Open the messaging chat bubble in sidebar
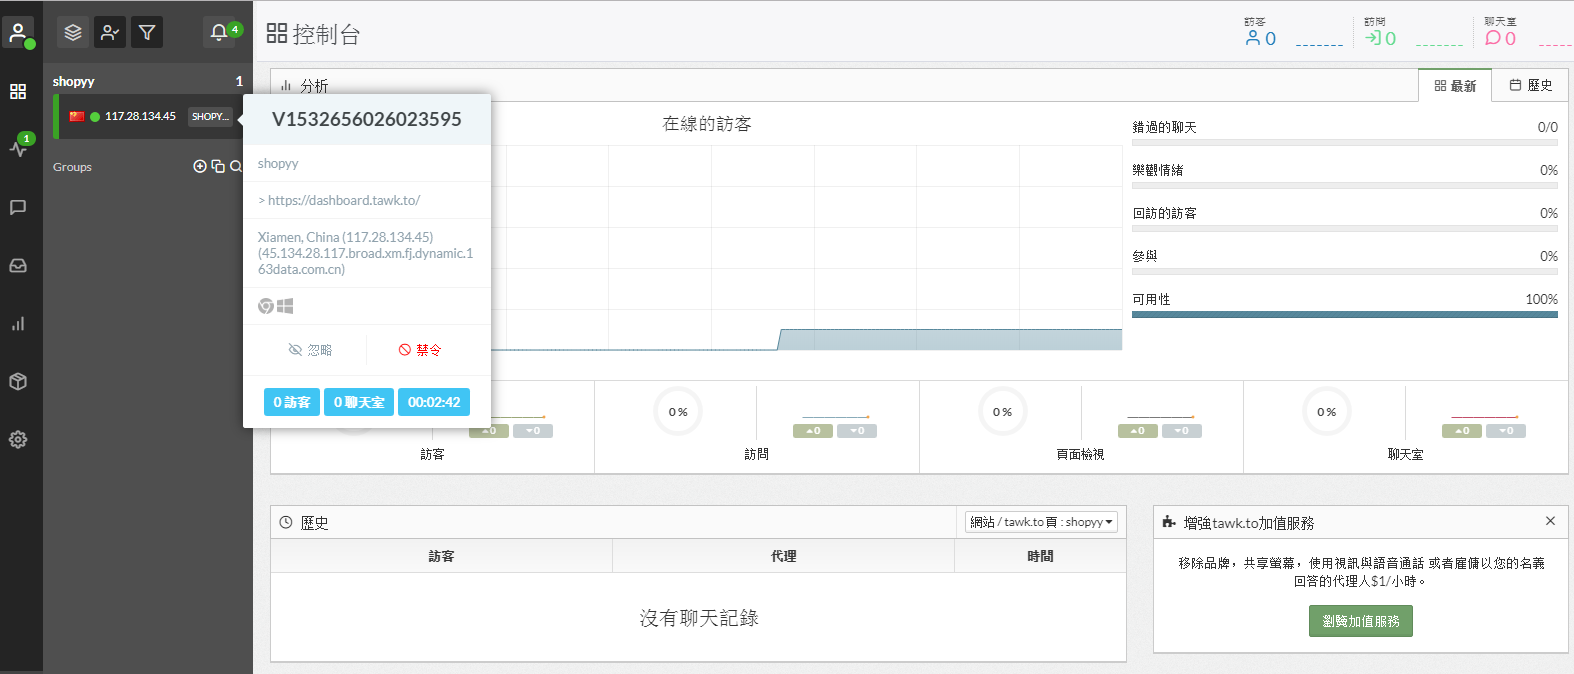This screenshot has width=1574, height=674. pyautogui.click(x=18, y=207)
